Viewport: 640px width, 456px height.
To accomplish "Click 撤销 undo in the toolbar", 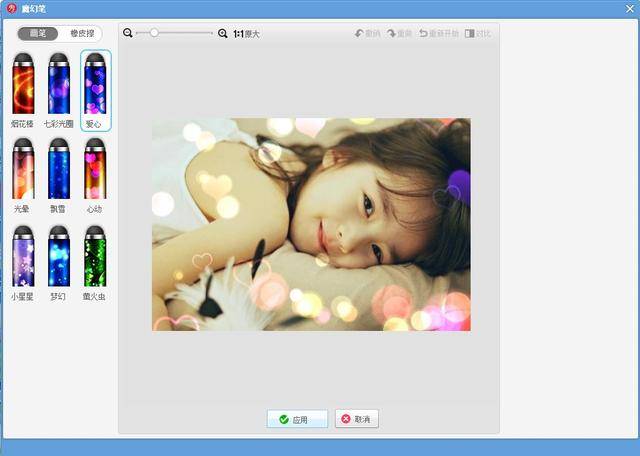I will click(367, 33).
